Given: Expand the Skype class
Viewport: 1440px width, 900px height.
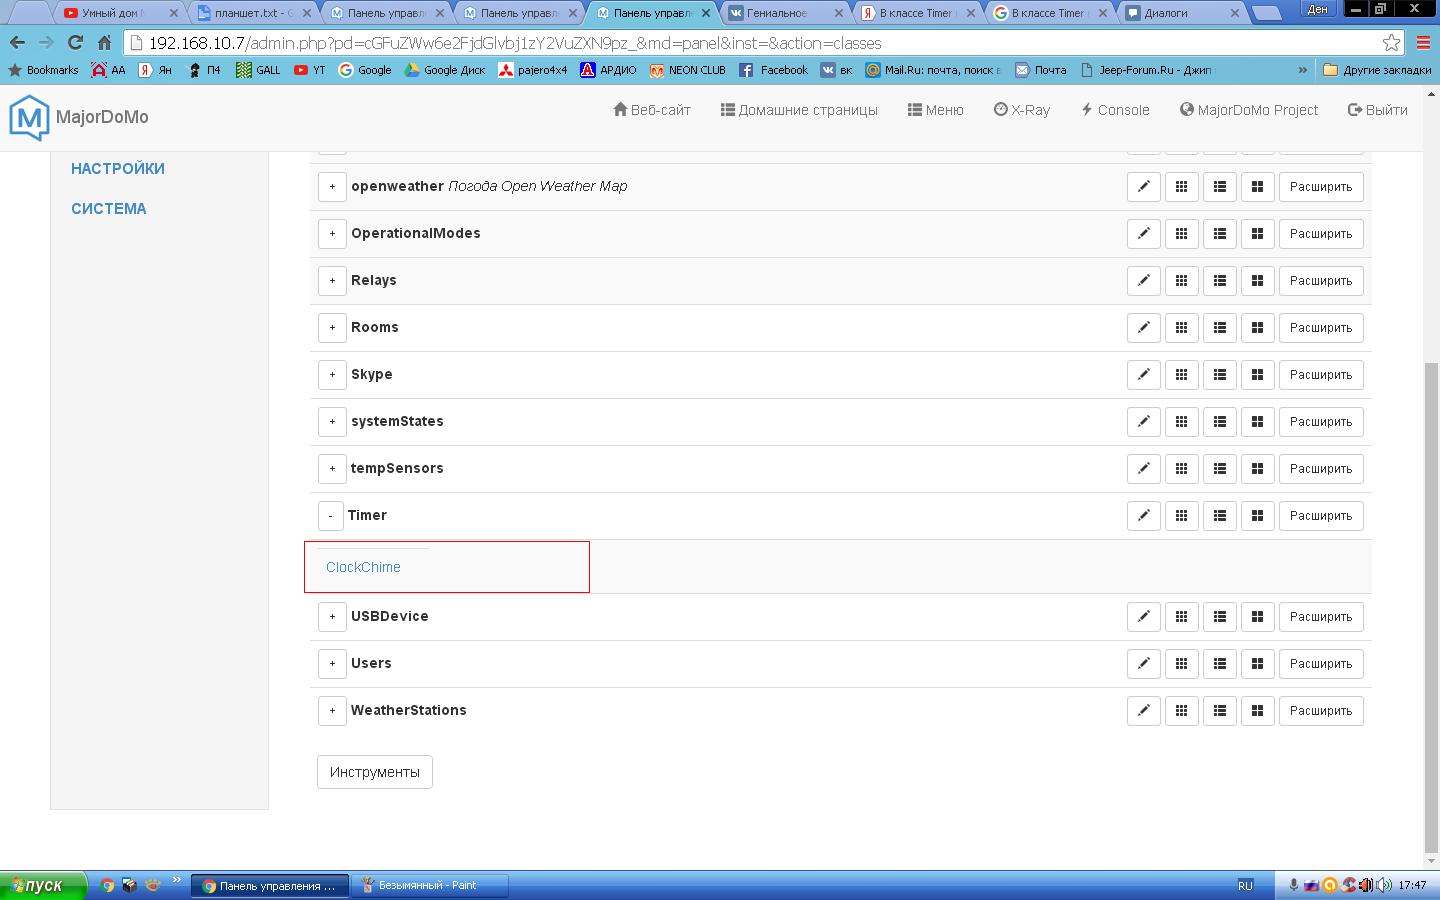Looking at the screenshot, I should 332,375.
